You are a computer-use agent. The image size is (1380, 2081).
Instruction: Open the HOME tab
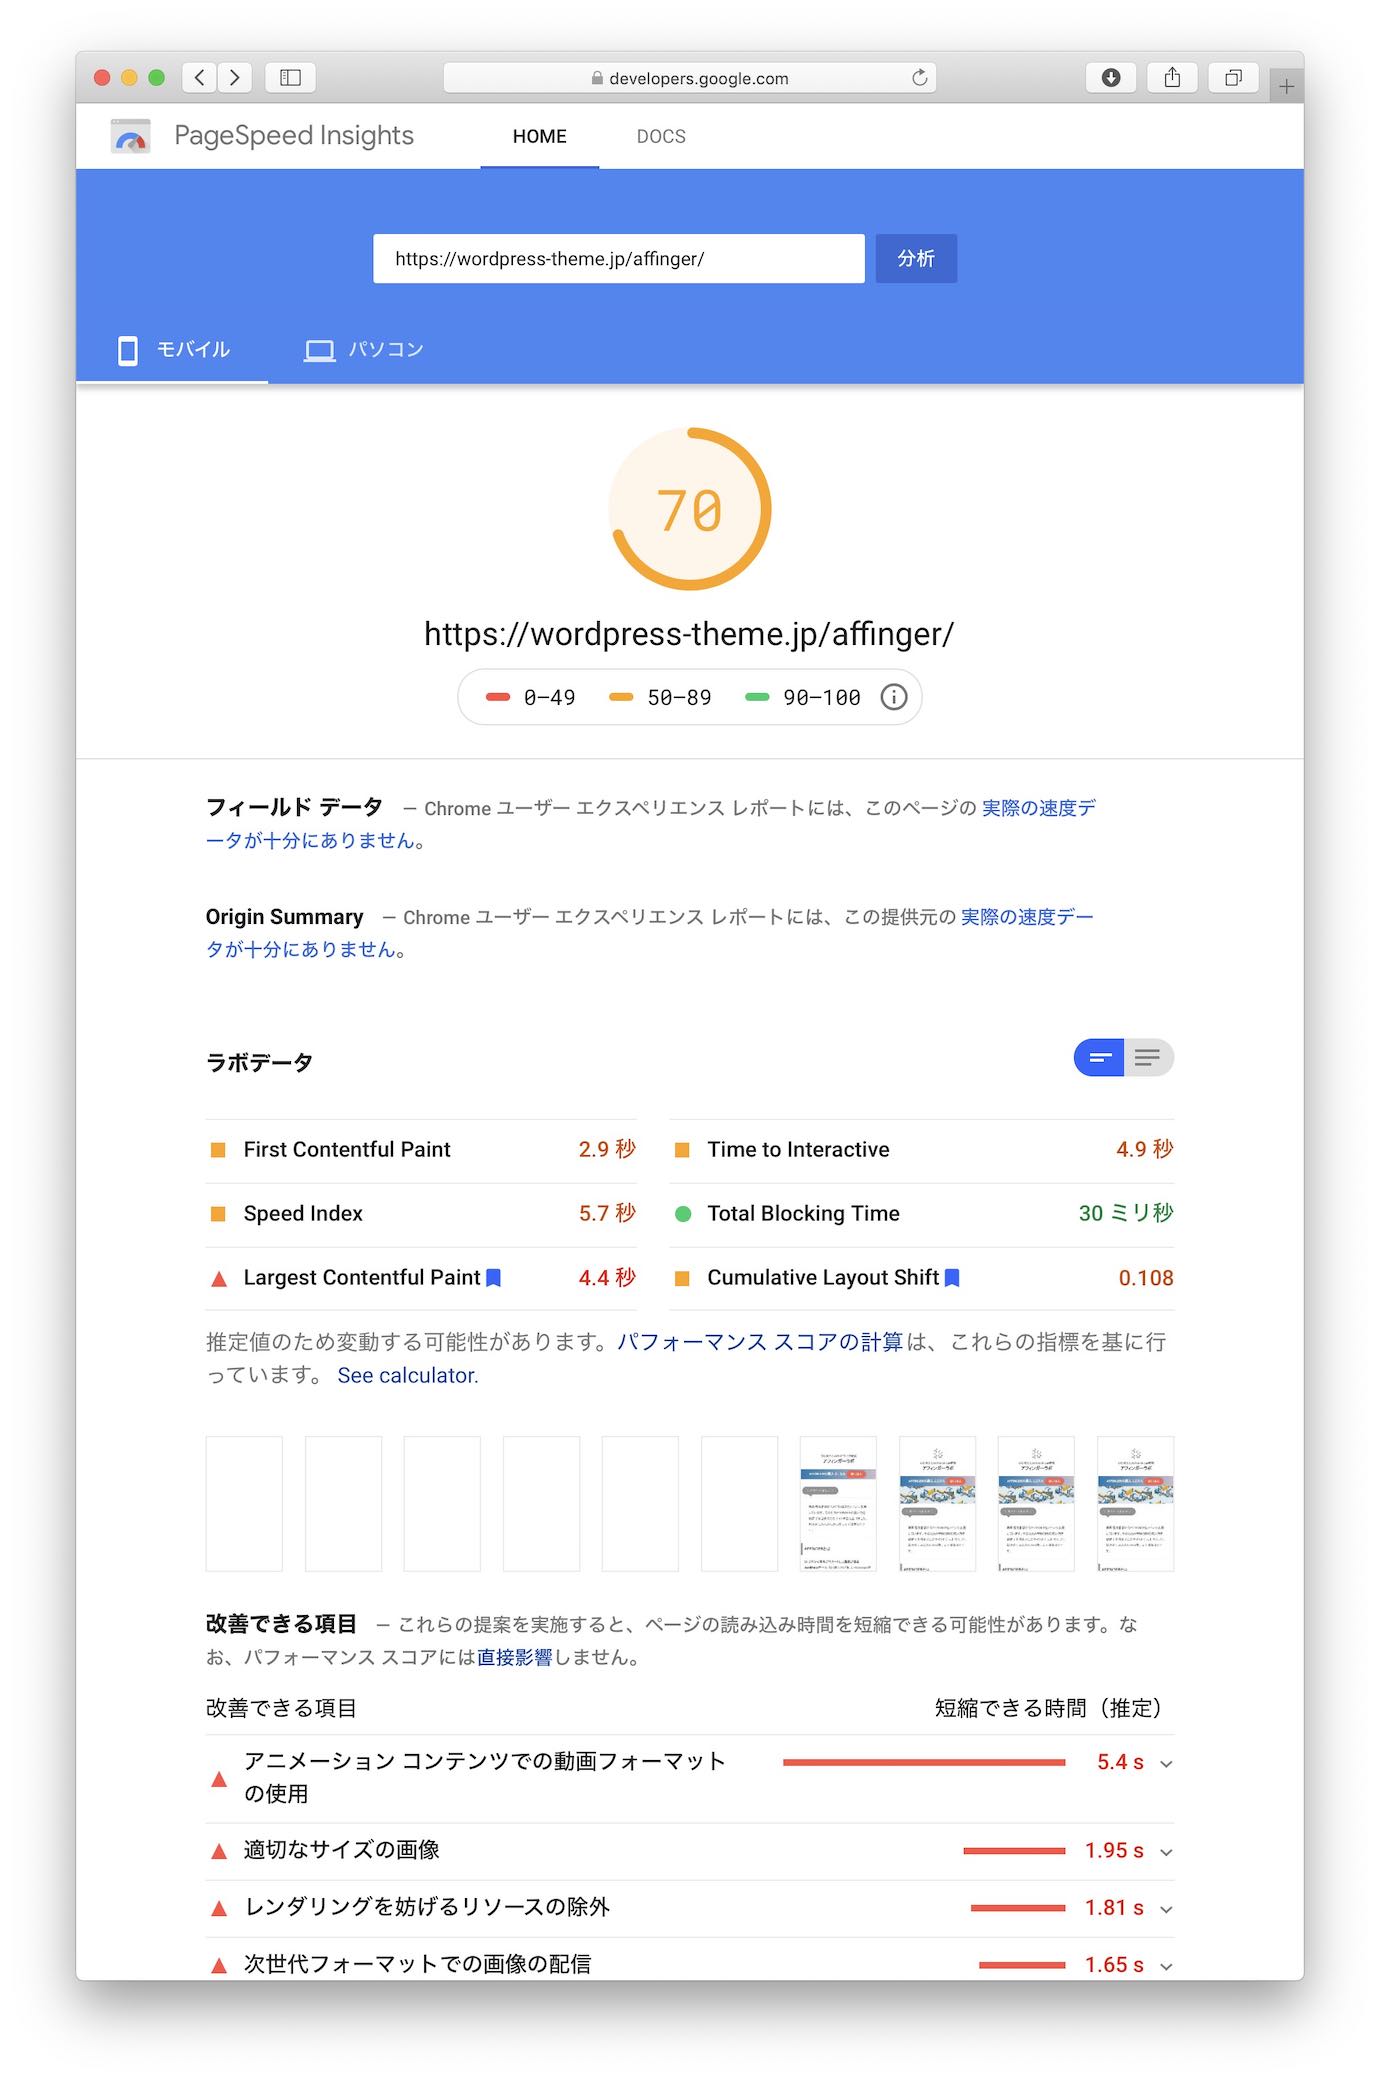click(540, 136)
